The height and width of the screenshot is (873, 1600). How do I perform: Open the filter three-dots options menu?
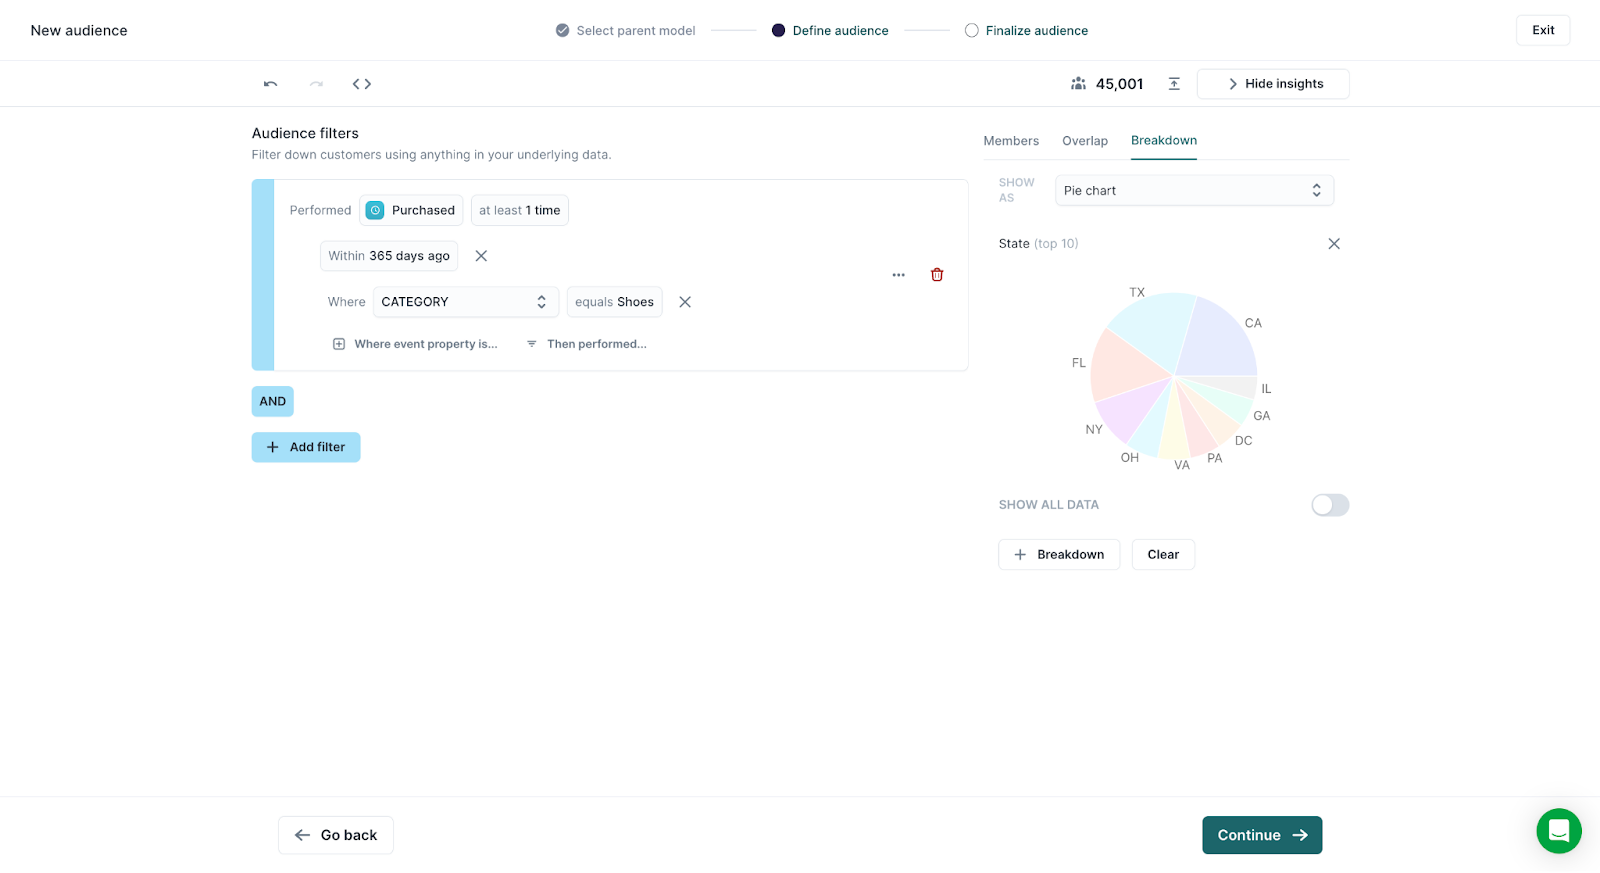(898, 275)
